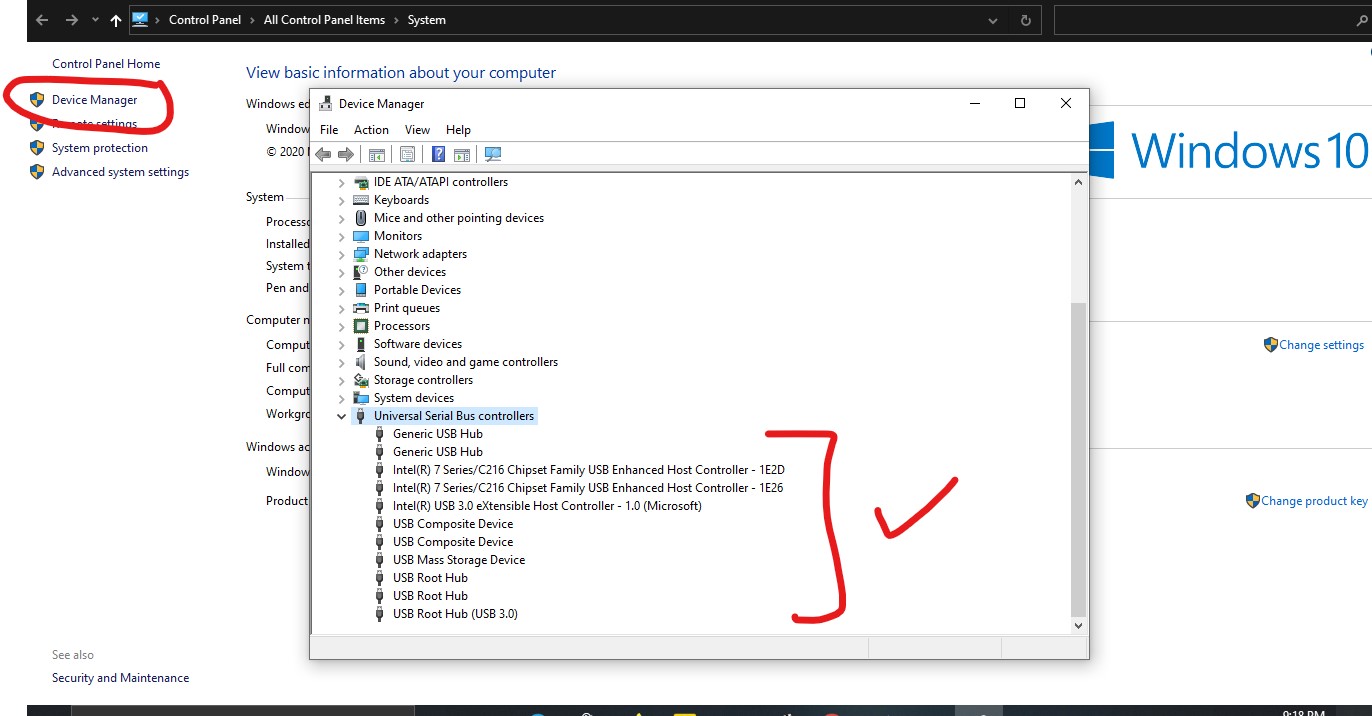Click the System devices folder icon
The height and width of the screenshot is (716, 1372).
point(361,398)
